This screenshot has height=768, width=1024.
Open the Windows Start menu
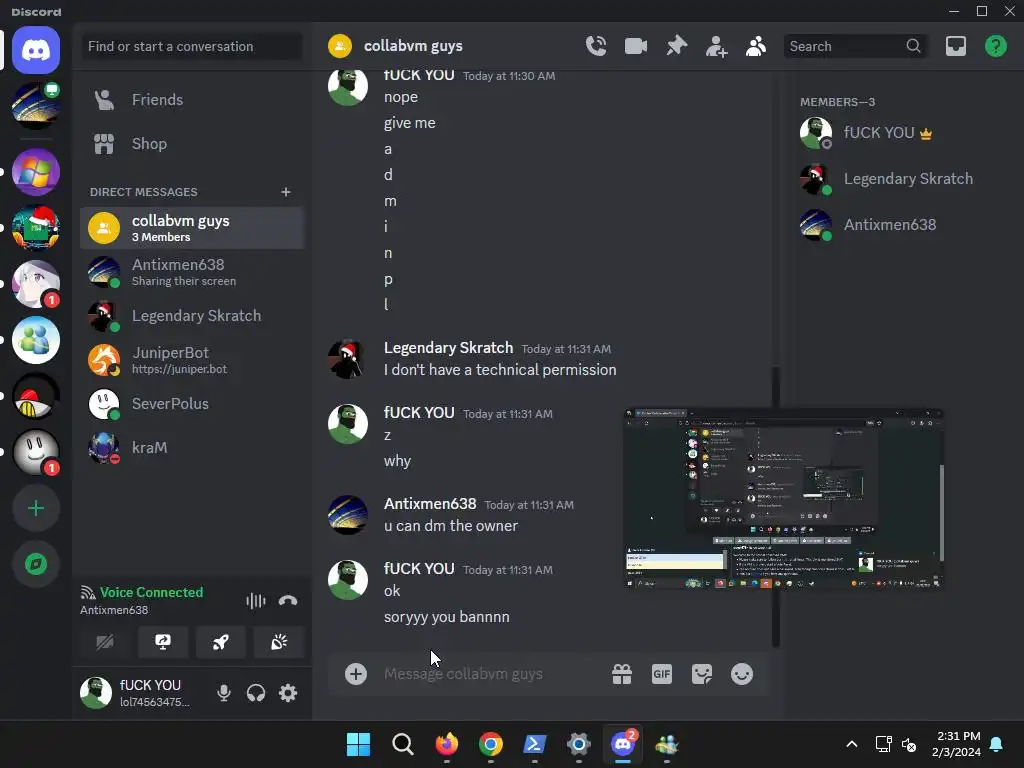pyautogui.click(x=358, y=744)
